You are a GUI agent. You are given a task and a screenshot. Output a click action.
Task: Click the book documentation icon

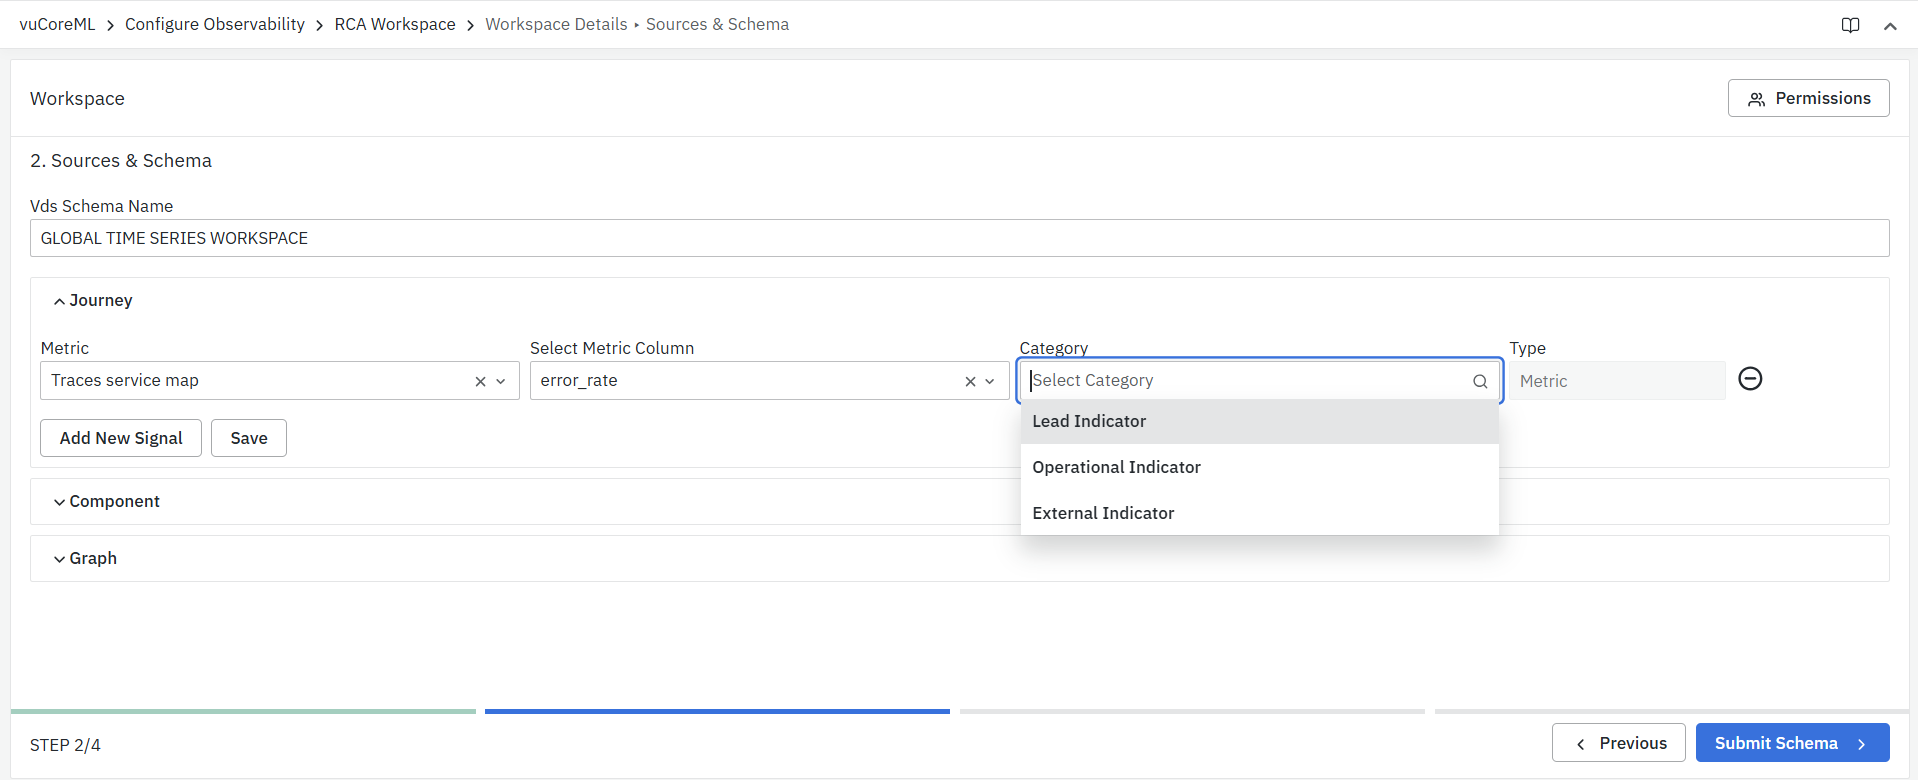pos(1850,25)
